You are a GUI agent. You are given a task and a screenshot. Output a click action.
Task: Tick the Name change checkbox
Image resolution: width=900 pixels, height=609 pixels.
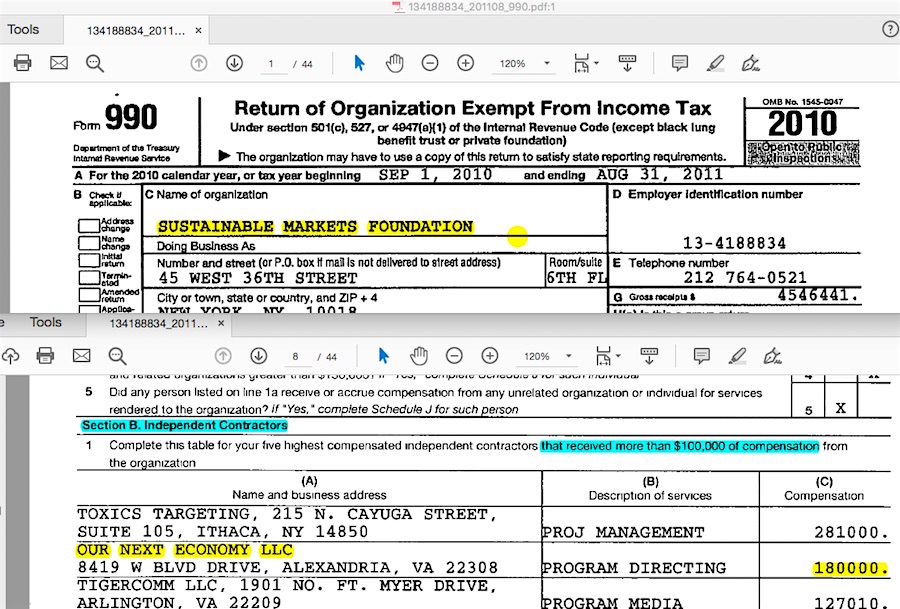88,244
